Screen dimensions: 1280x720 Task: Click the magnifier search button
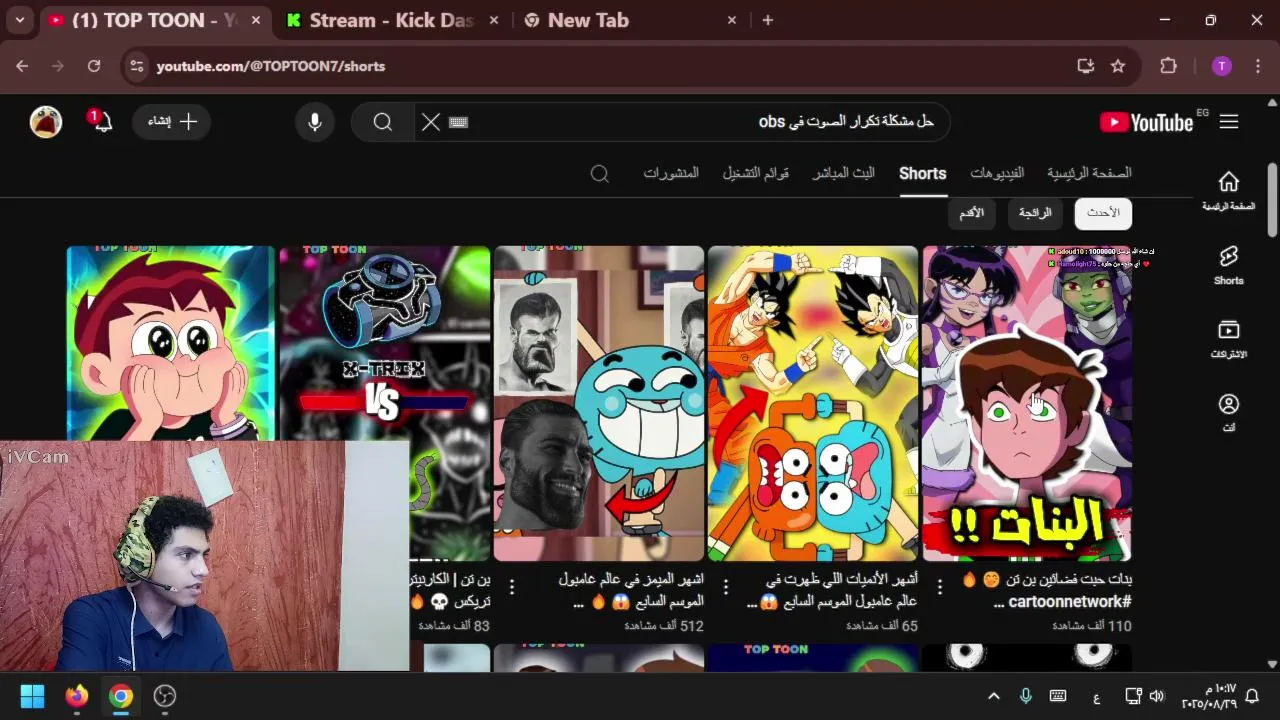pyautogui.click(x=383, y=122)
